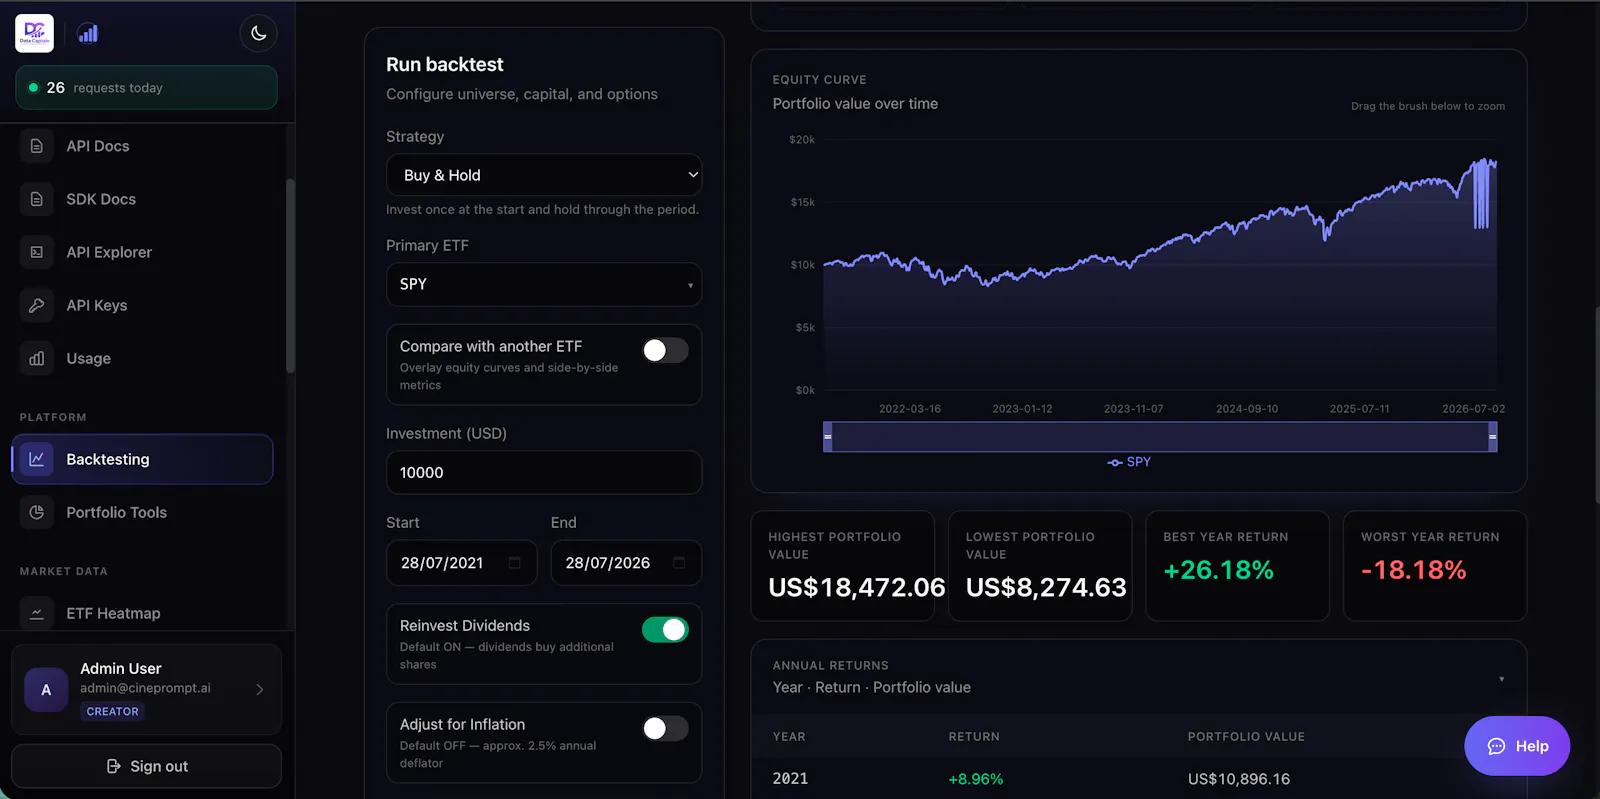Open the Strategy Buy & Hold dropdown

tap(544, 175)
